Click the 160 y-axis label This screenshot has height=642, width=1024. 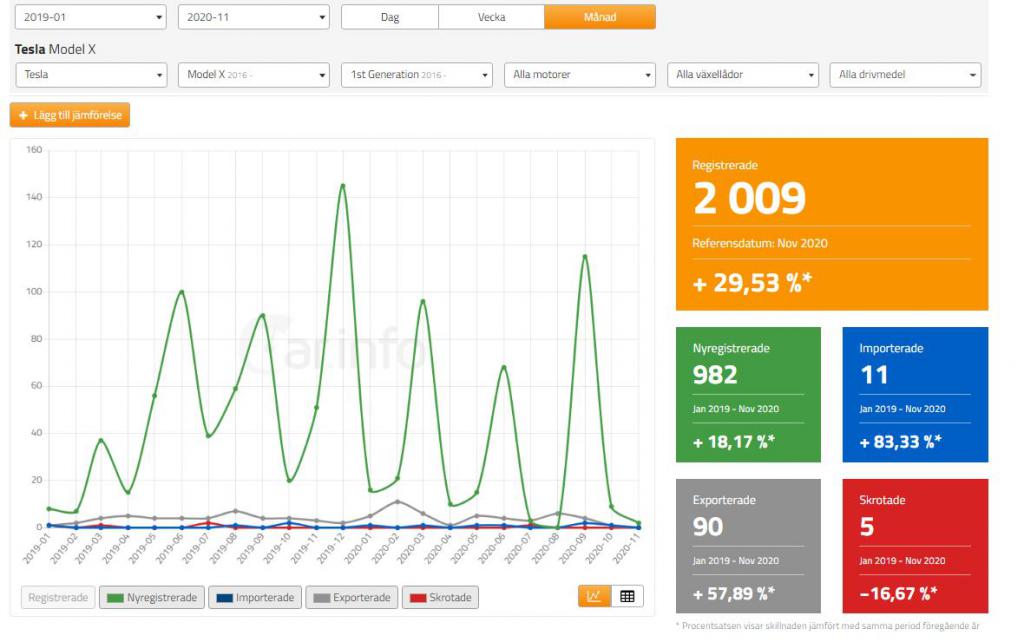pos(34,150)
